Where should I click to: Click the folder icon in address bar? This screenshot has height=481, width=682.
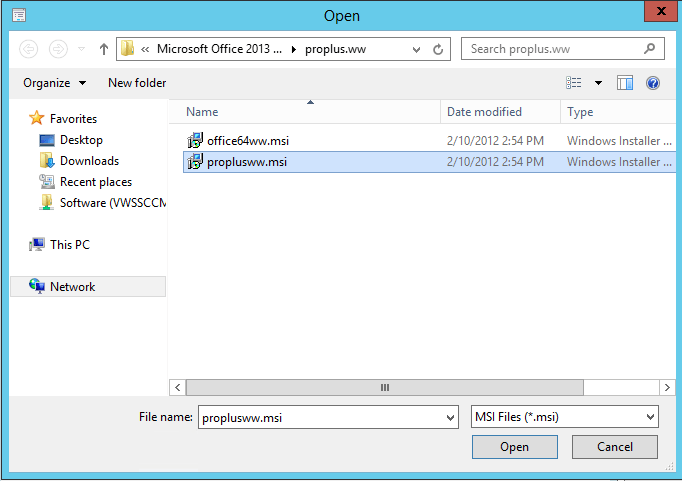(x=127, y=49)
